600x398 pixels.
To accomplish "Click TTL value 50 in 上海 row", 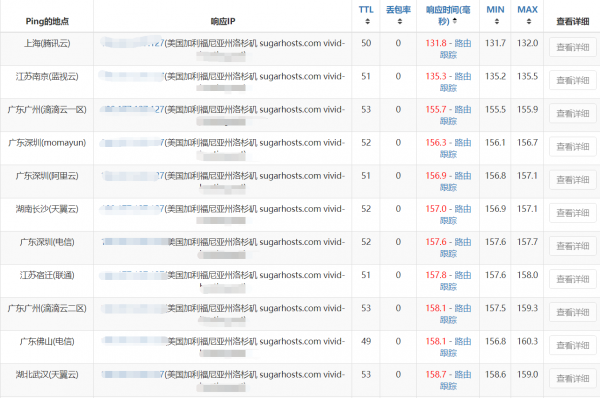I will click(x=366, y=43).
